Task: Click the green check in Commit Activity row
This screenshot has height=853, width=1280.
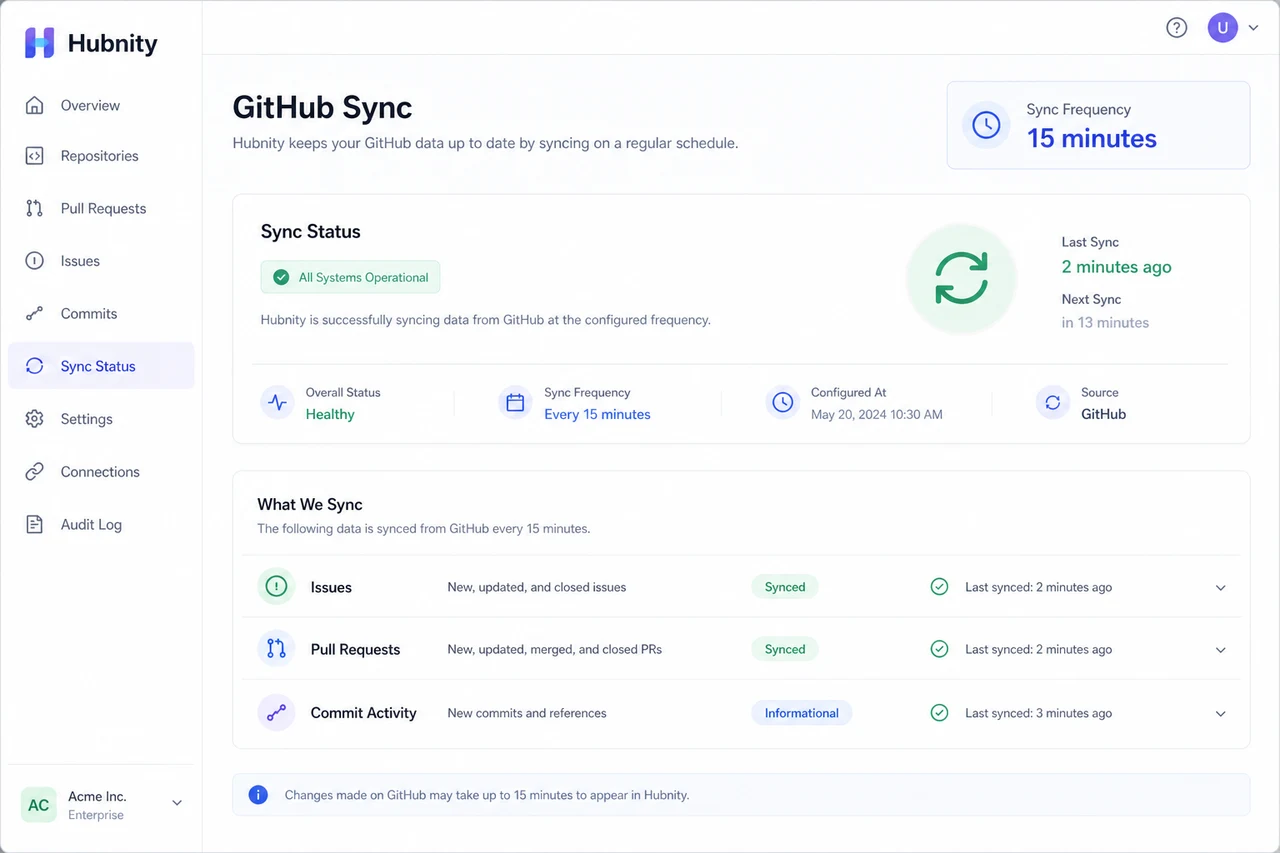Action: (x=939, y=713)
